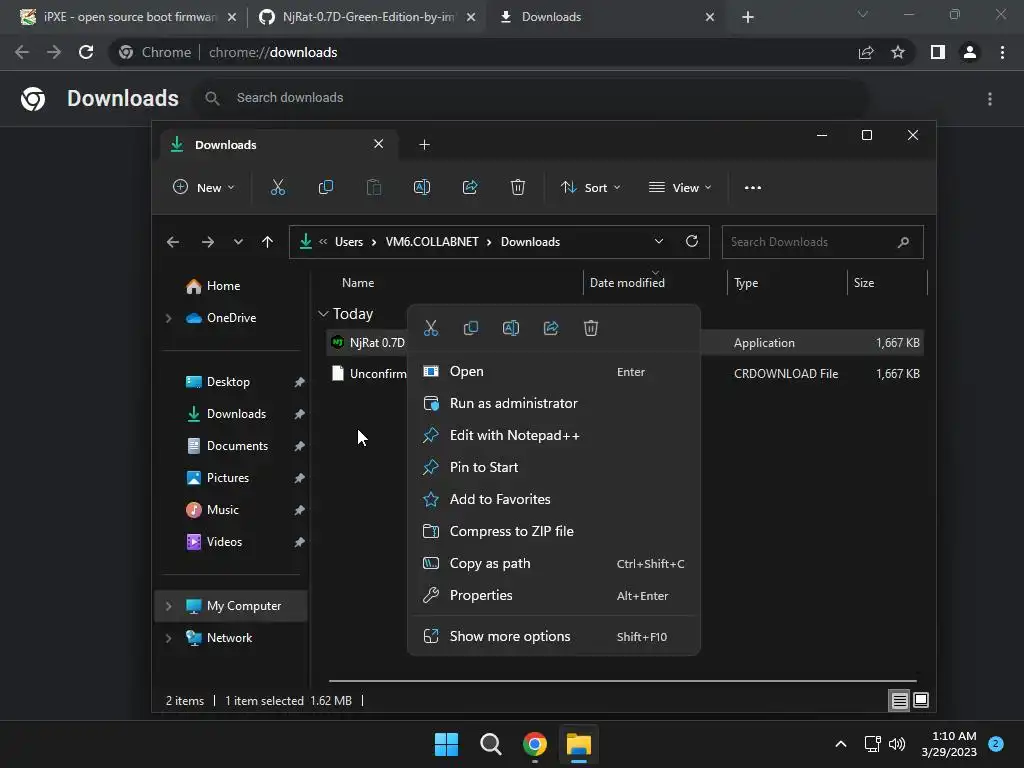Click File Explorer icon on taskbar
Screen dimensions: 1024x768
click(x=579, y=744)
